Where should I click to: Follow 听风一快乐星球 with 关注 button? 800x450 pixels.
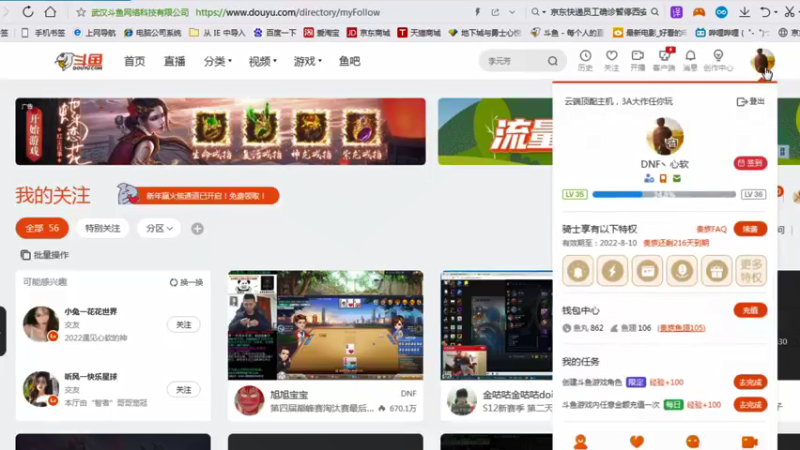point(184,390)
